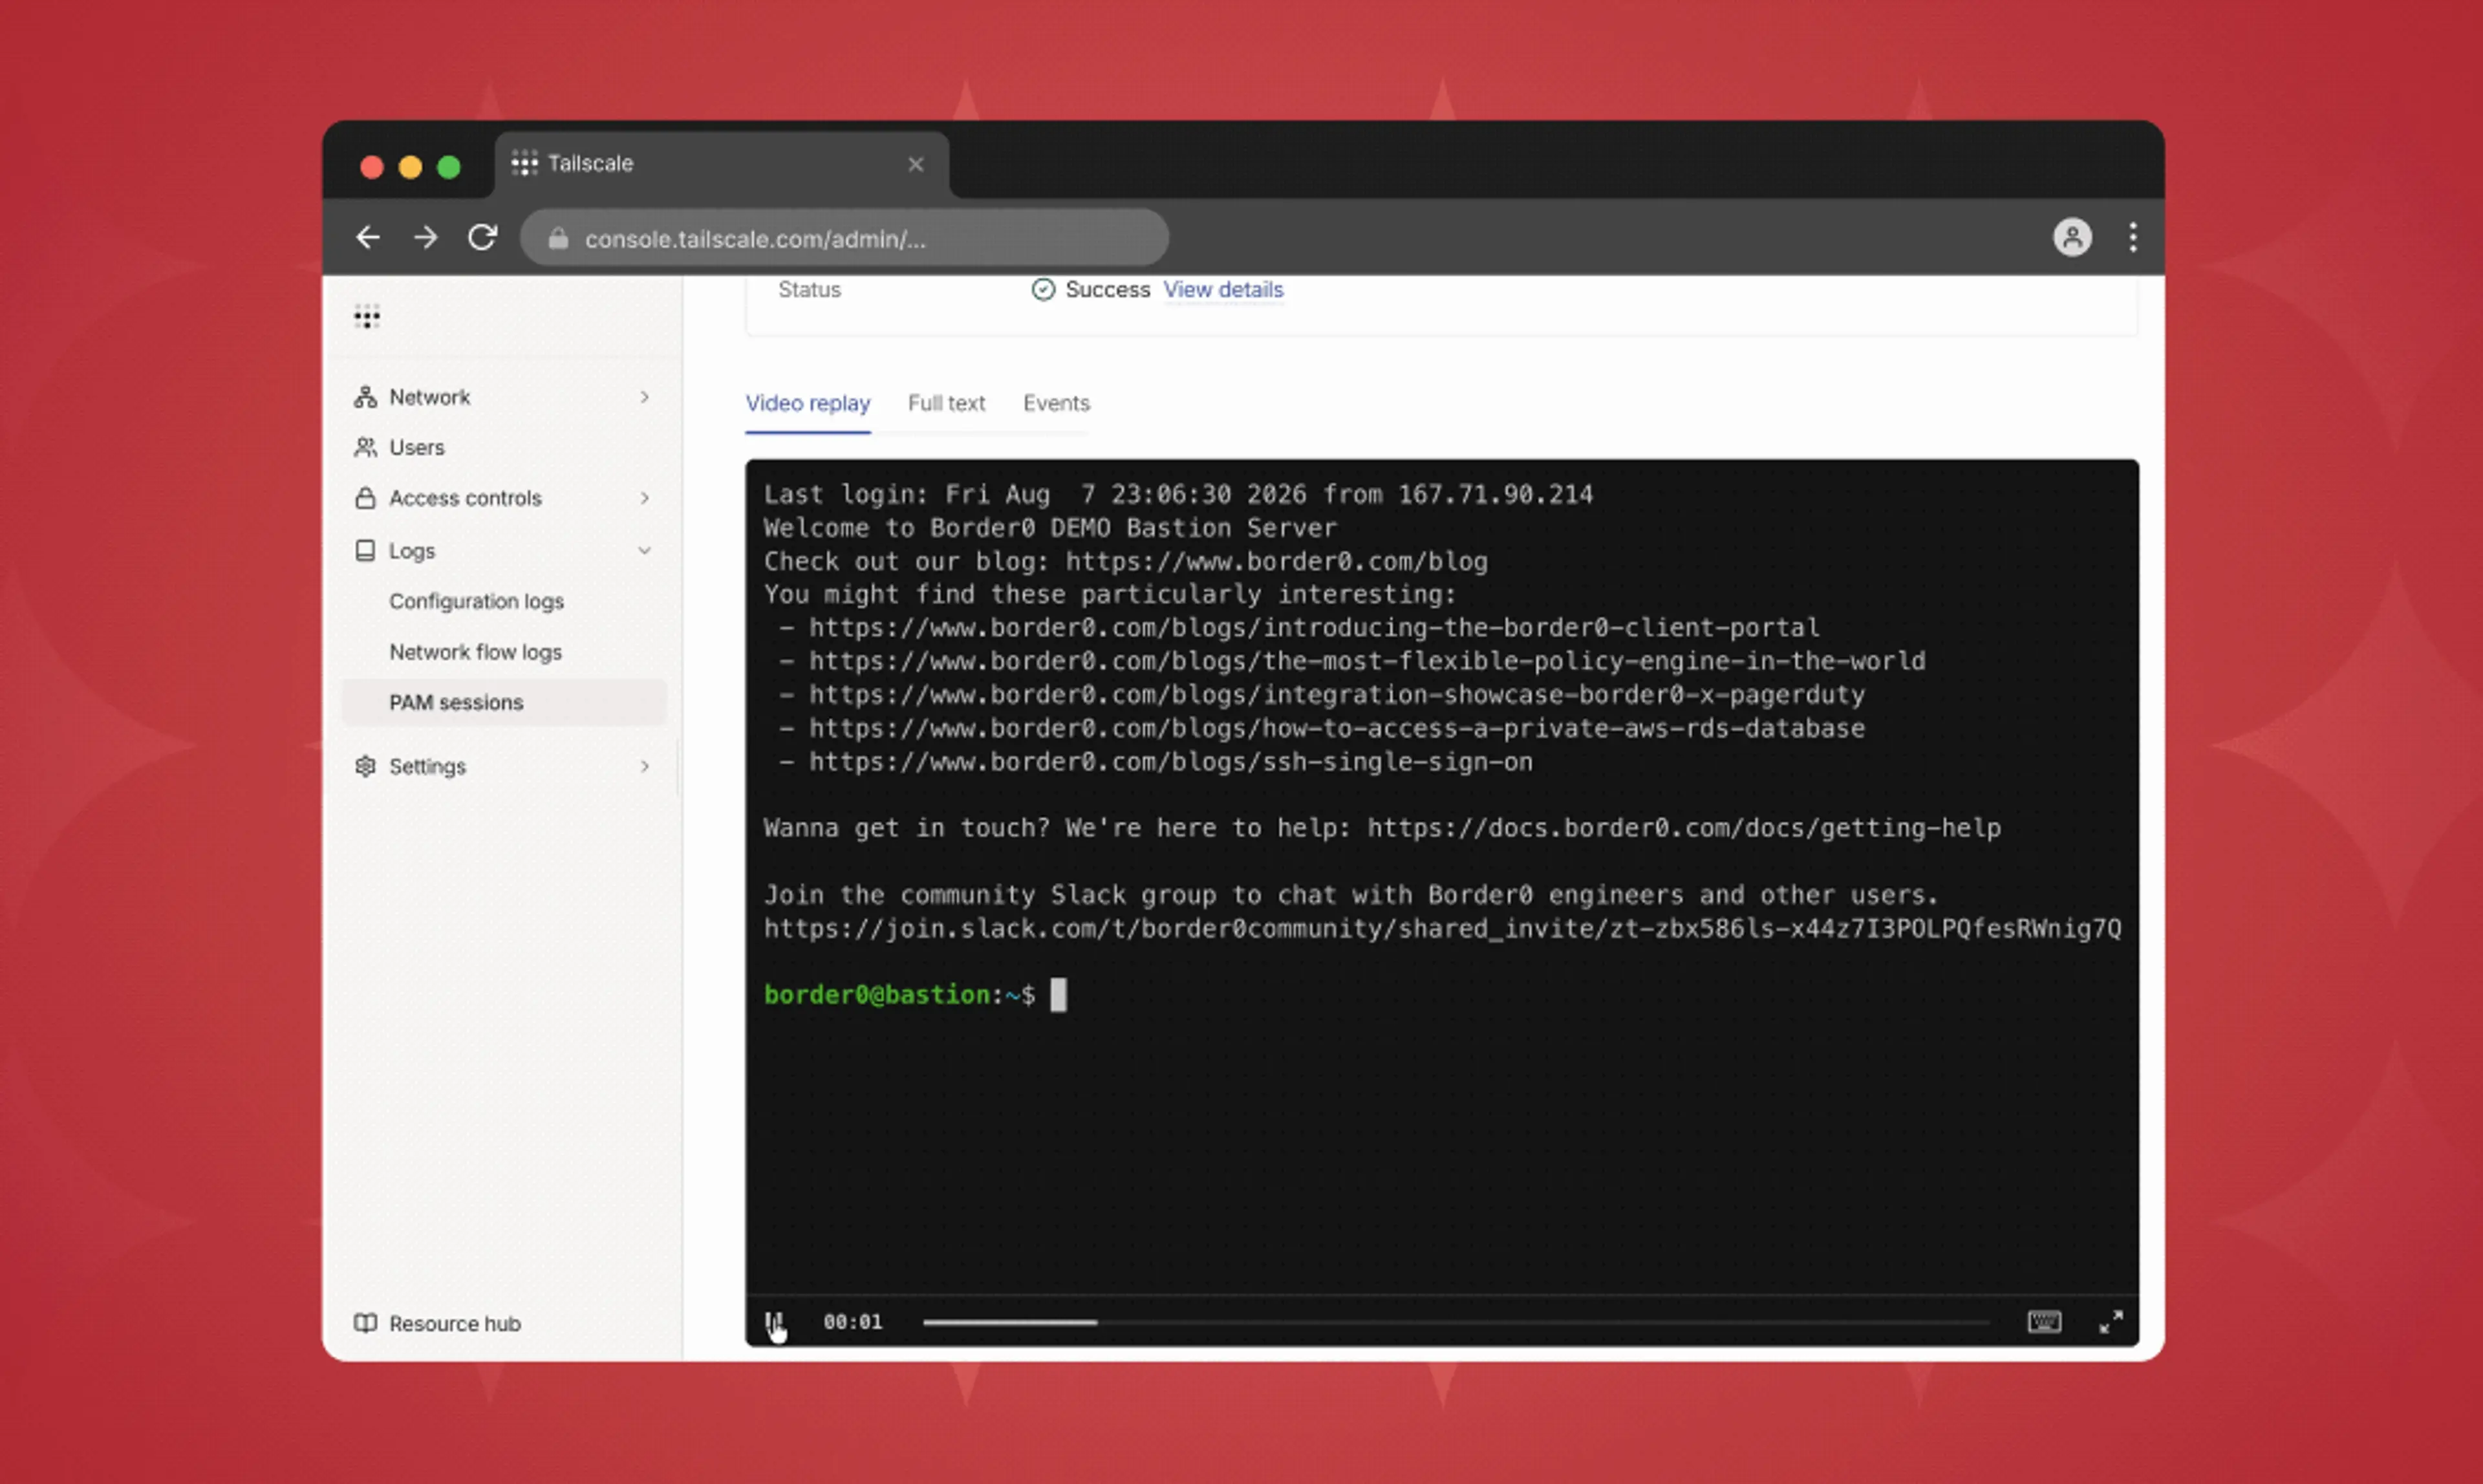Open the Events tab
This screenshot has height=1484, width=2483.
click(1056, 403)
